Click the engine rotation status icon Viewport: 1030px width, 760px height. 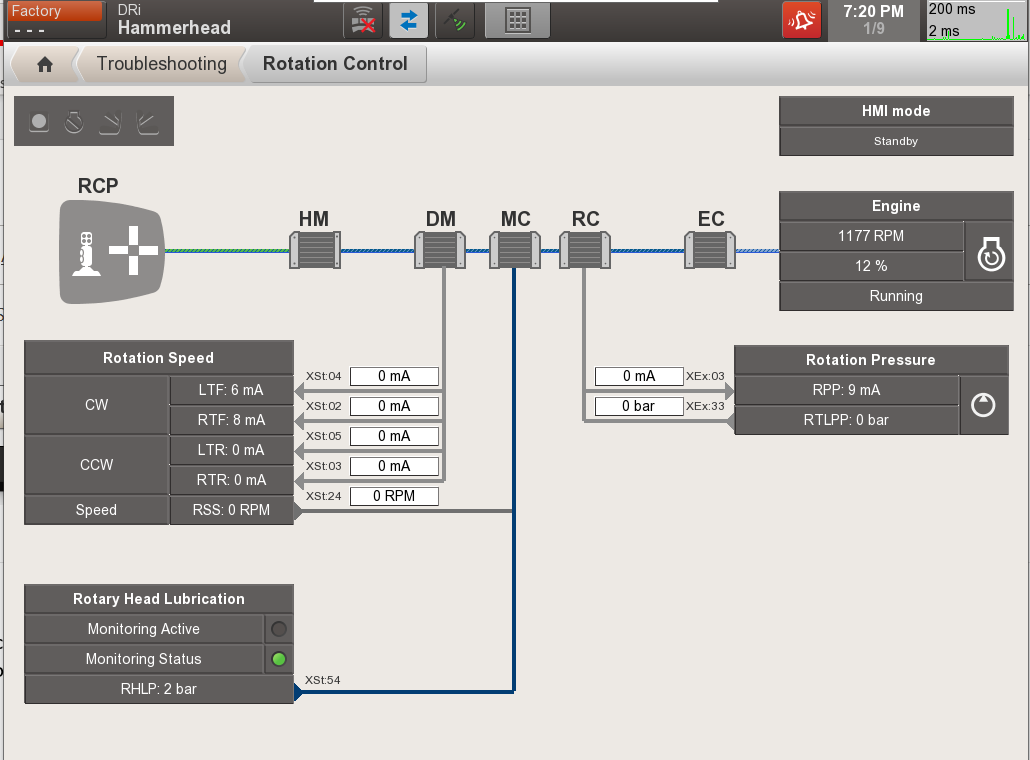989,255
